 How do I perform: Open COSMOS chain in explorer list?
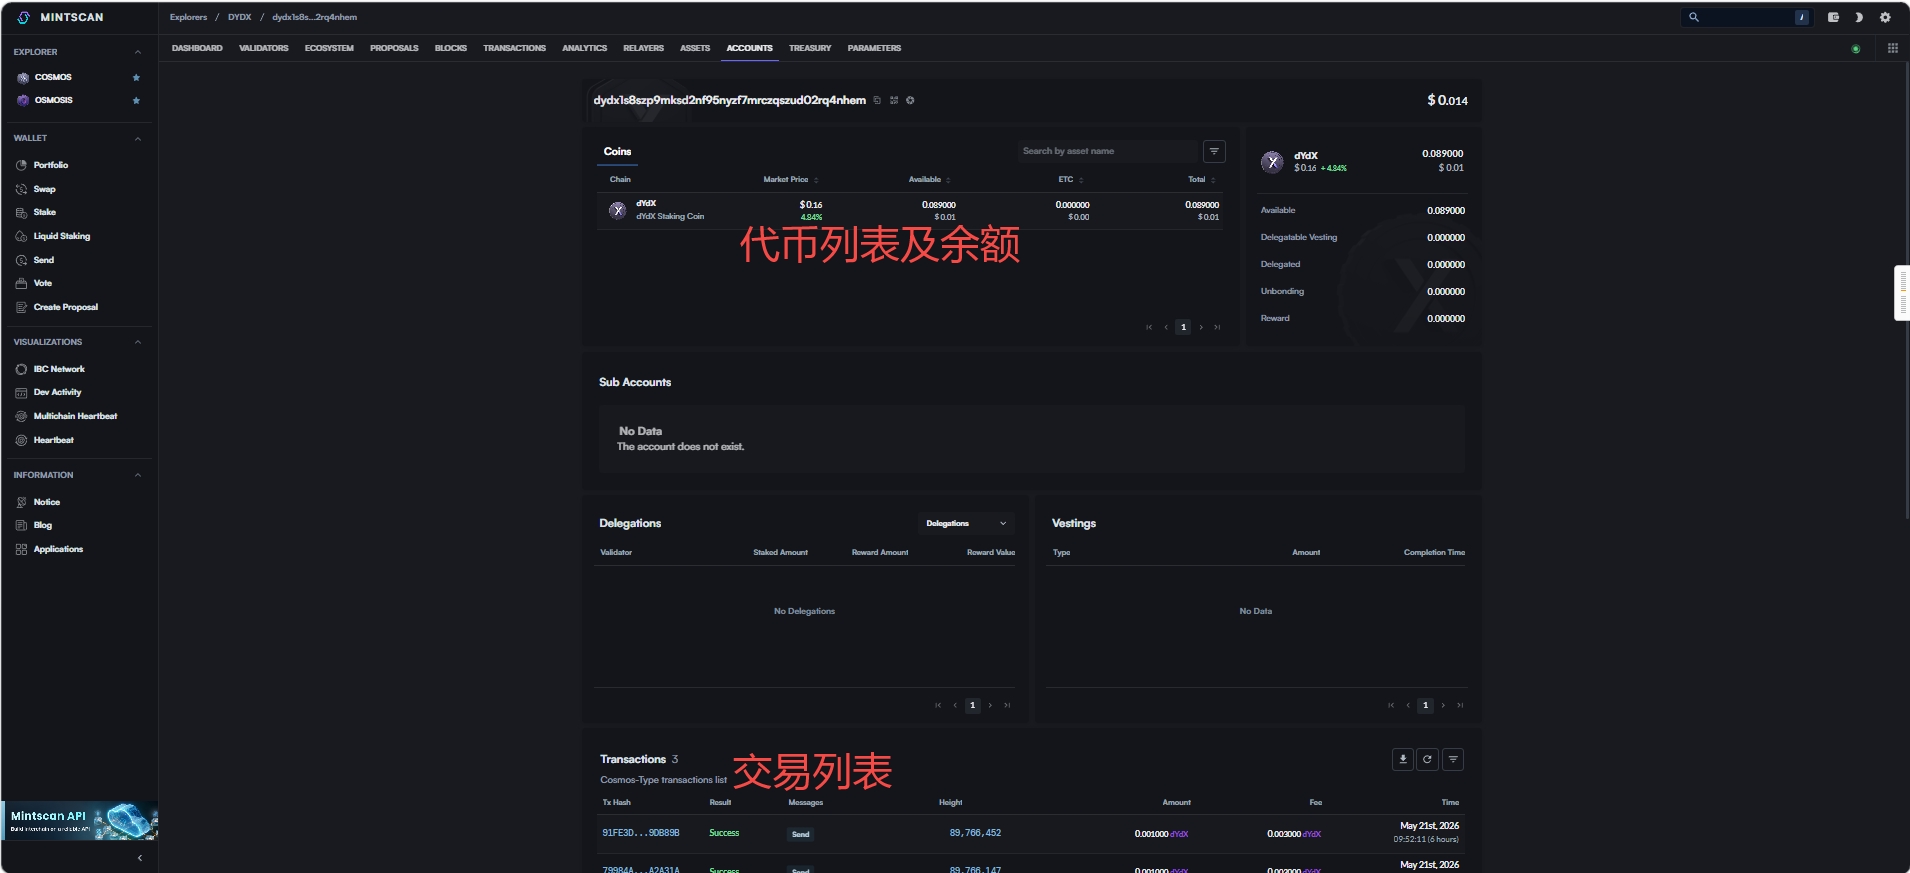53,77
